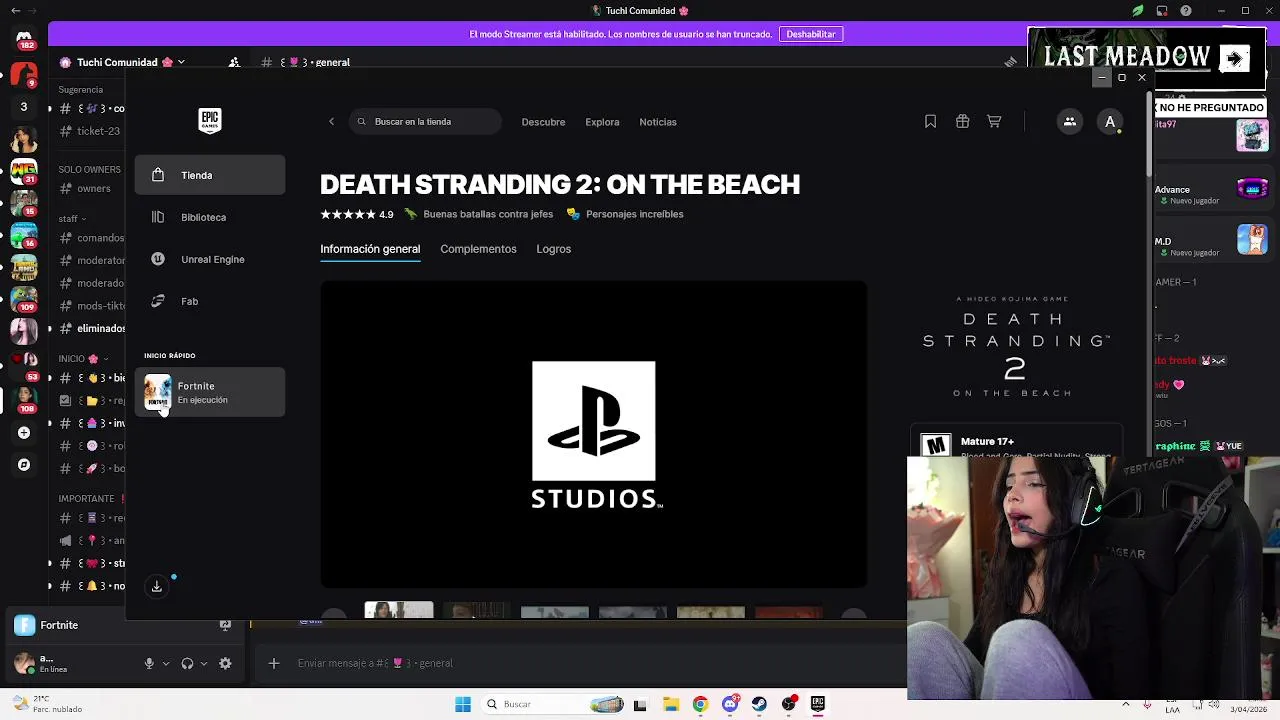Open Discord user settings gear

point(225,663)
